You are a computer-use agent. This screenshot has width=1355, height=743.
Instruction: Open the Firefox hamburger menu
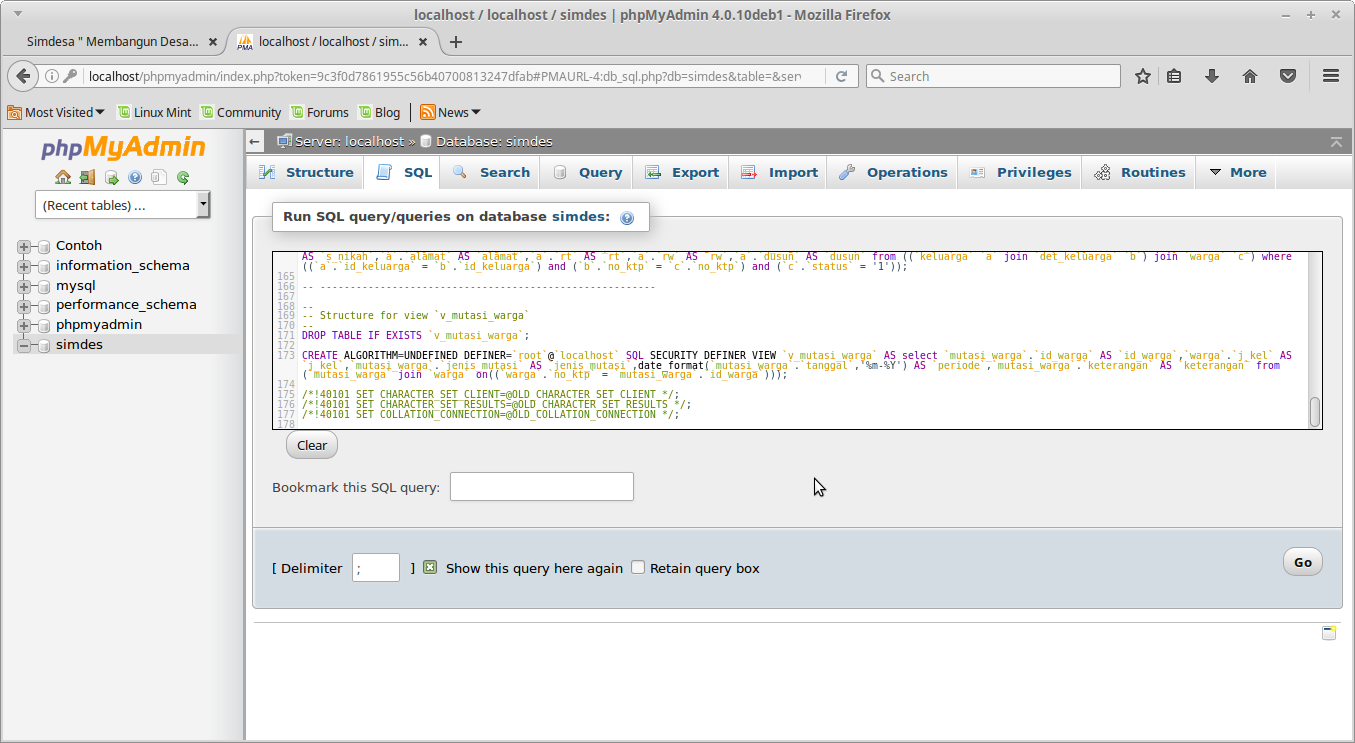tap(1331, 76)
